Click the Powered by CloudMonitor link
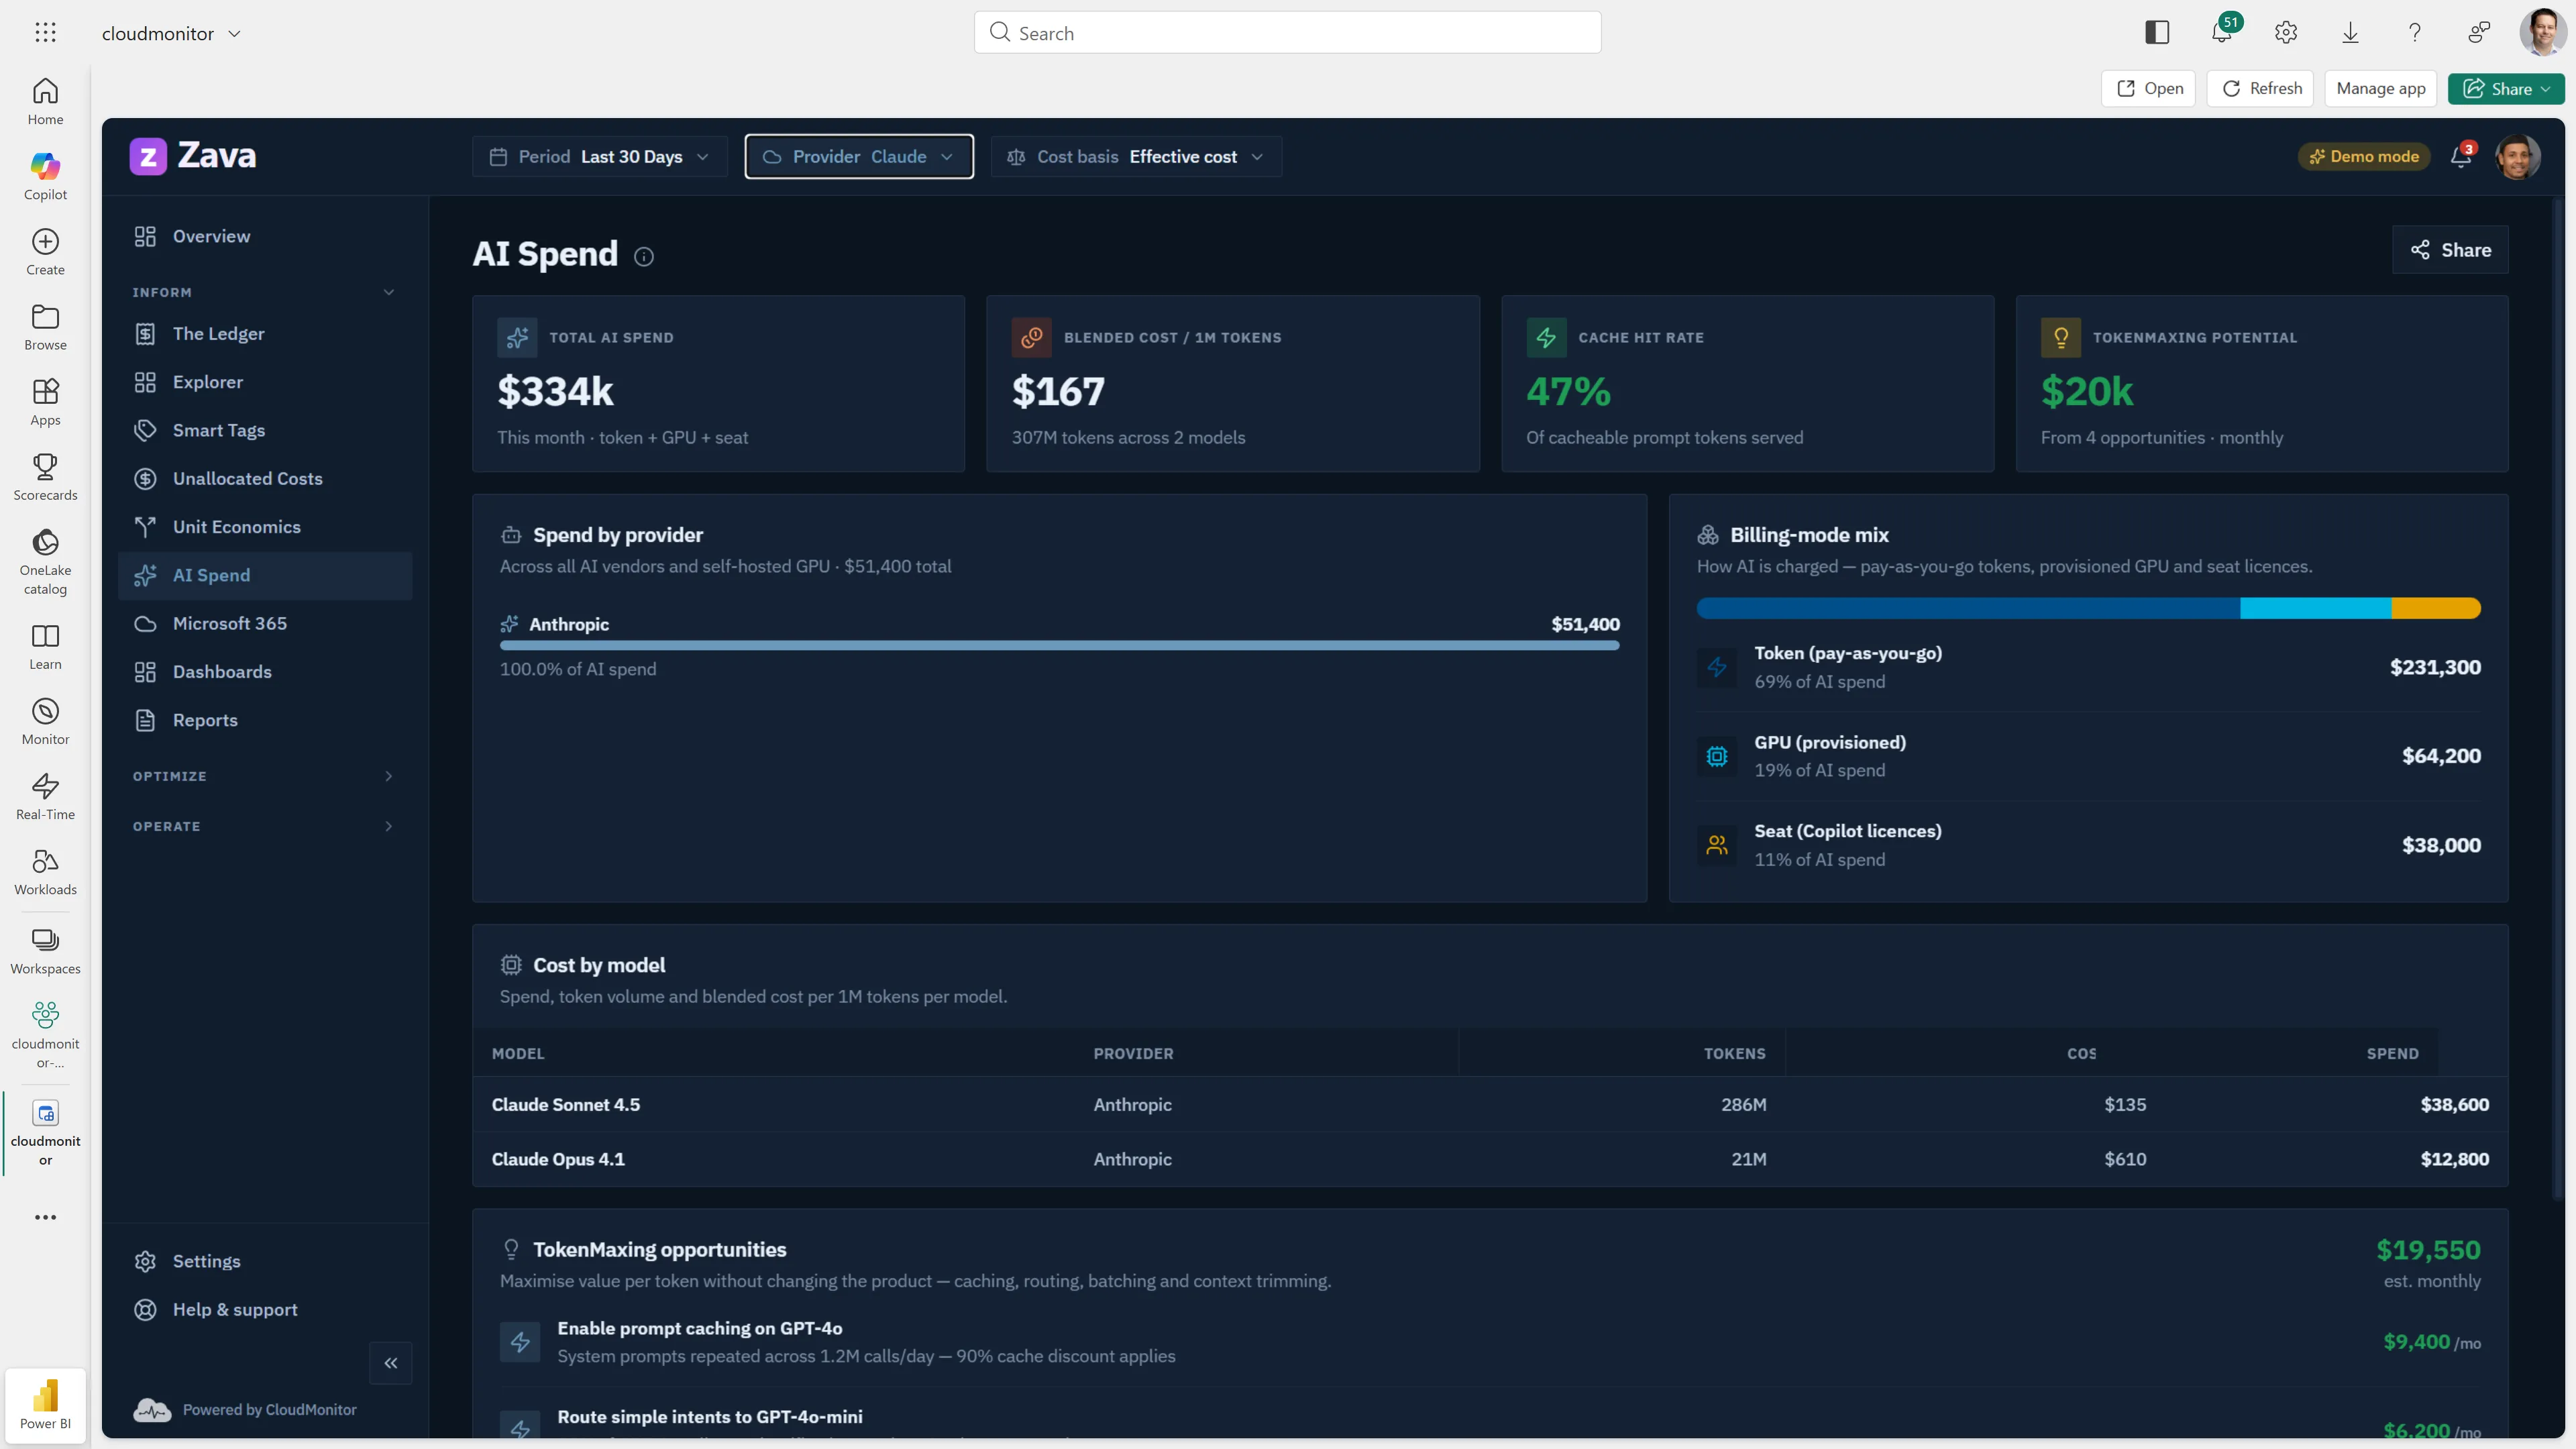 pos(245,1409)
